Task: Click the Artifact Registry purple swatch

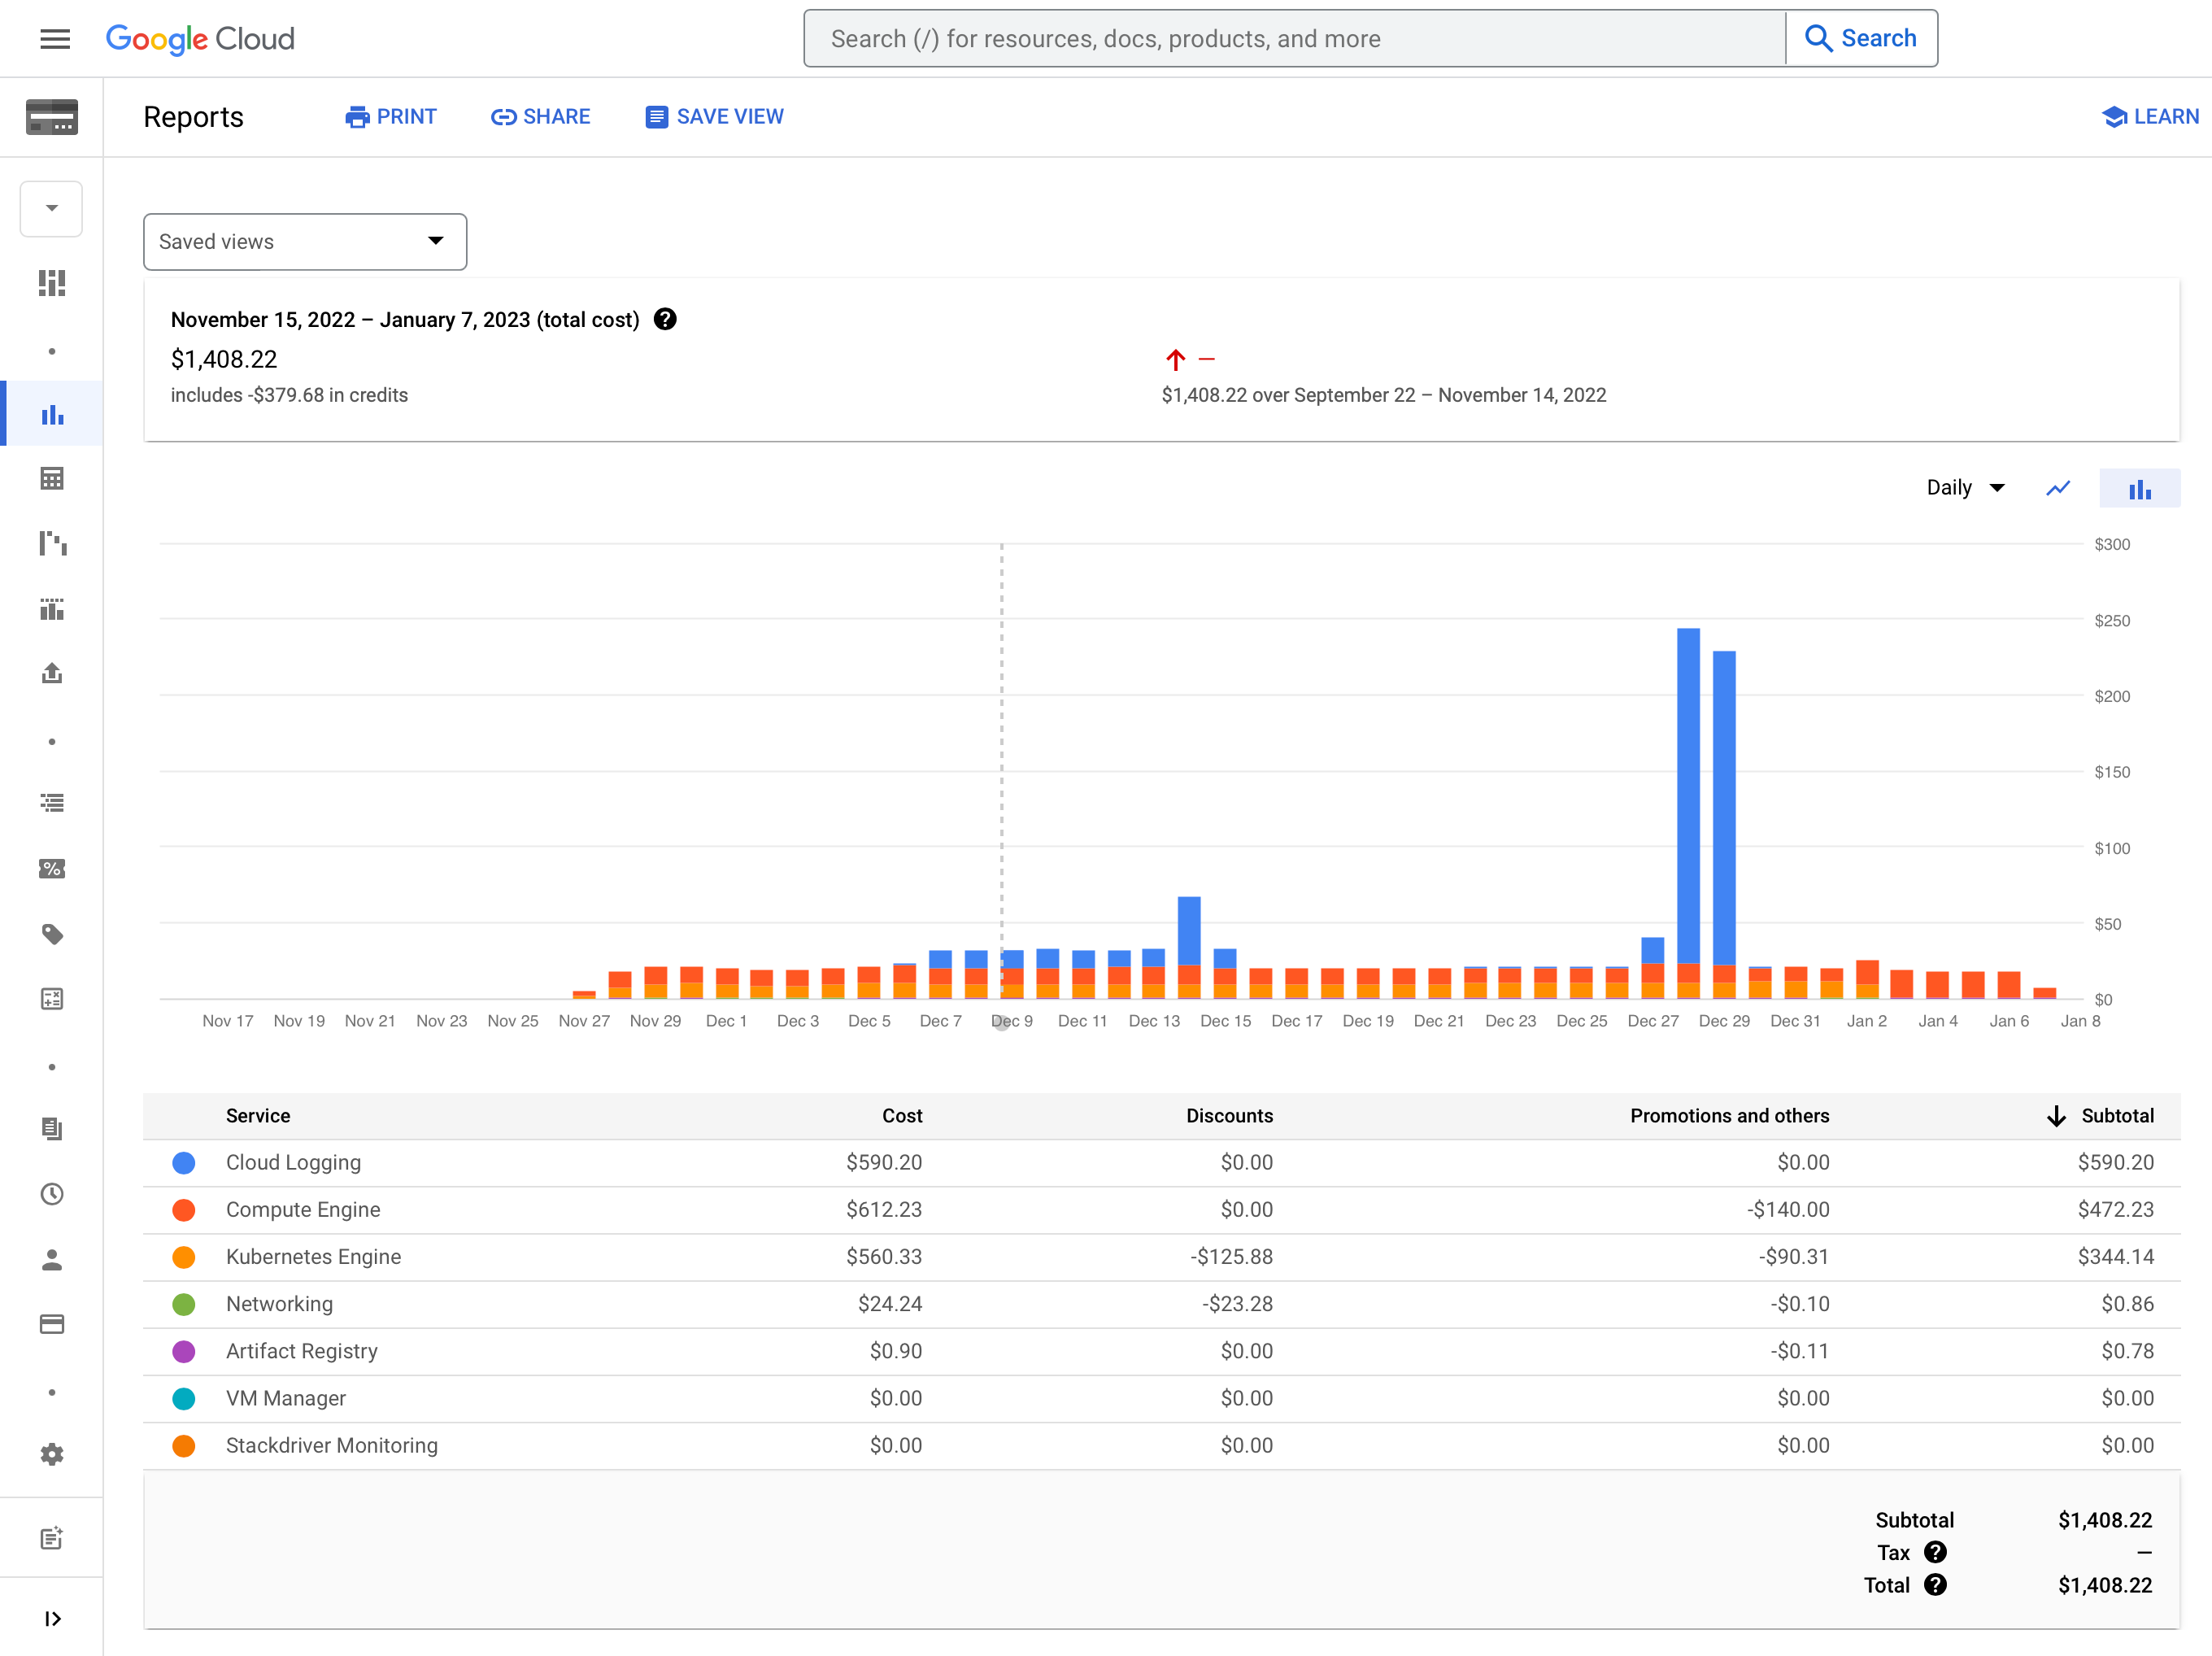Action: (x=184, y=1351)
